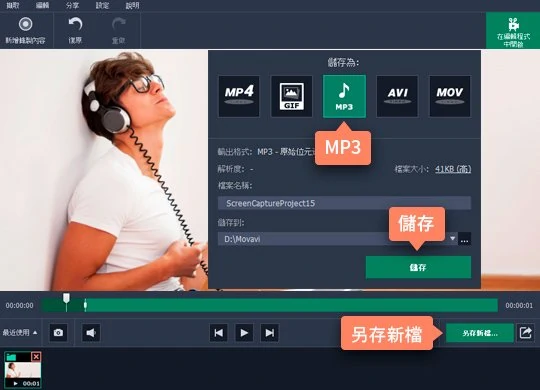
Task: Click the 00:00:01 total duration readout
Action: point(519,306)
